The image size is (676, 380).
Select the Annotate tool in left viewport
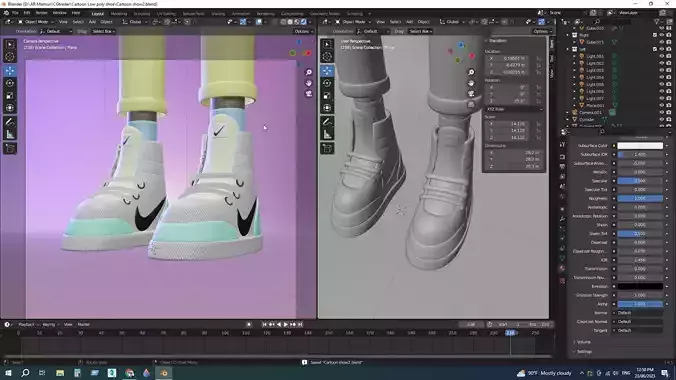coord(10,122)
